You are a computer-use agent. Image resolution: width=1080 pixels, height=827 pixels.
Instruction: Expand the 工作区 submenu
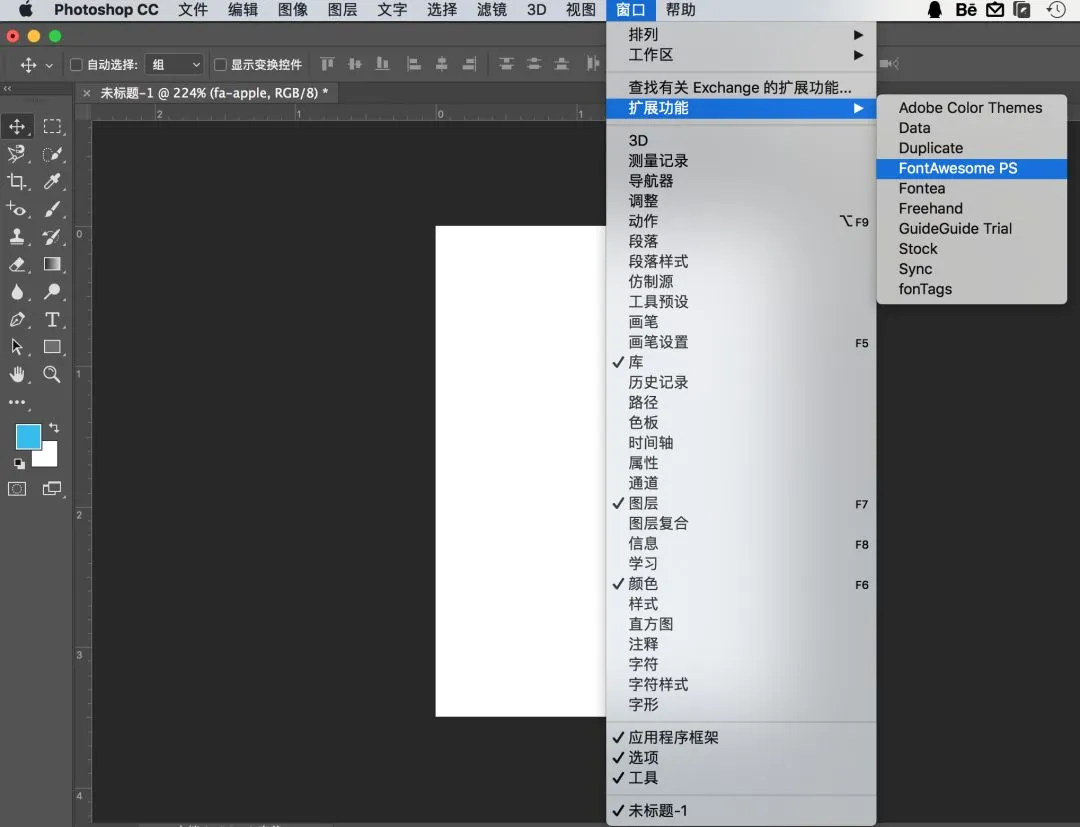pos(741,54)
